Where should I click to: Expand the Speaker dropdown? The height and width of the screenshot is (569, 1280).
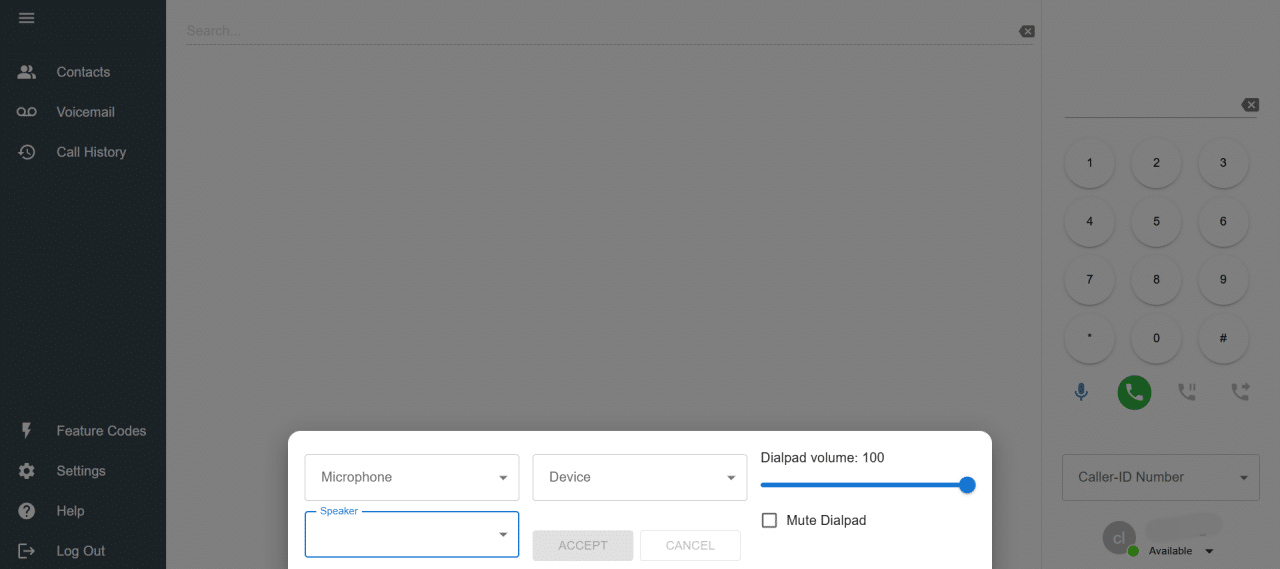pyautogui.click(x=412, y=534)
